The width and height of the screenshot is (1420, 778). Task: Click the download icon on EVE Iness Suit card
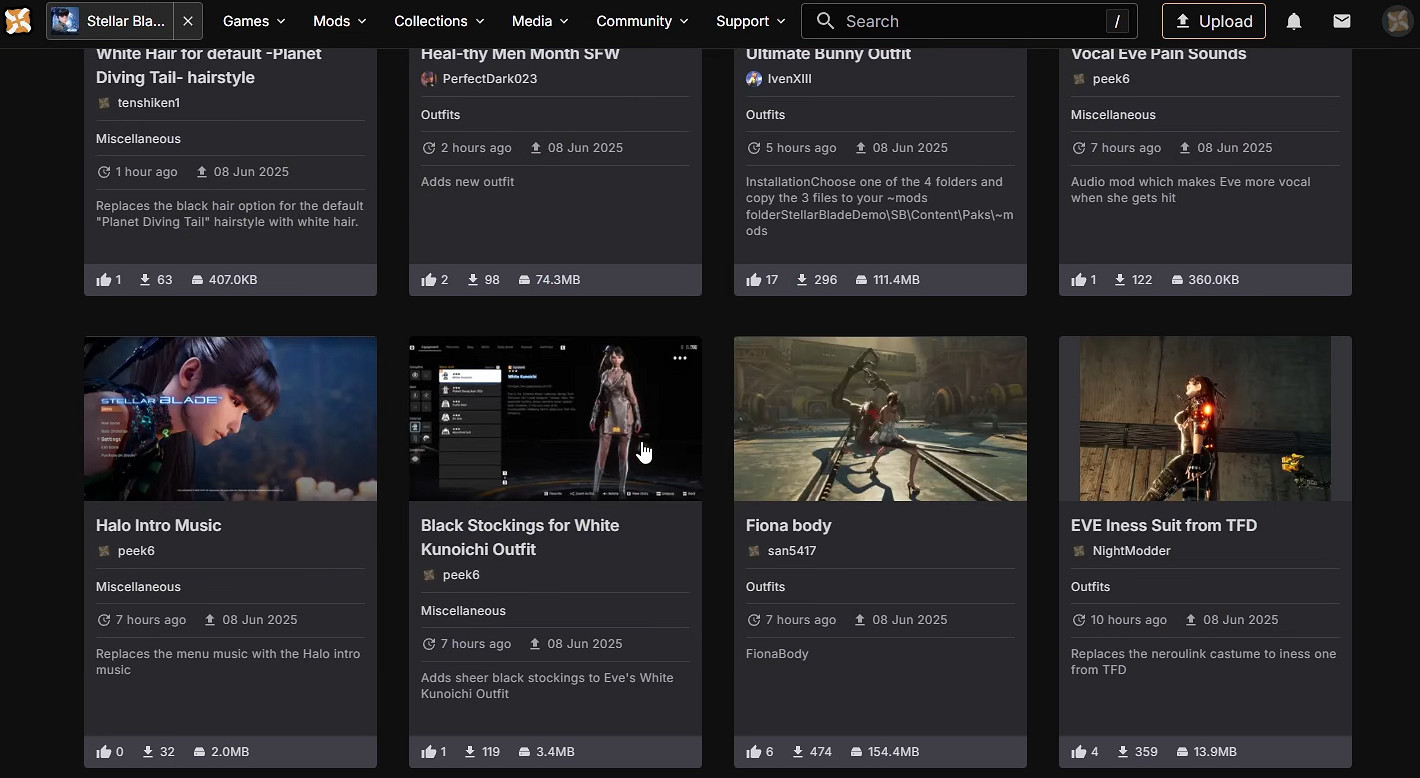(x=1123, y=752)
